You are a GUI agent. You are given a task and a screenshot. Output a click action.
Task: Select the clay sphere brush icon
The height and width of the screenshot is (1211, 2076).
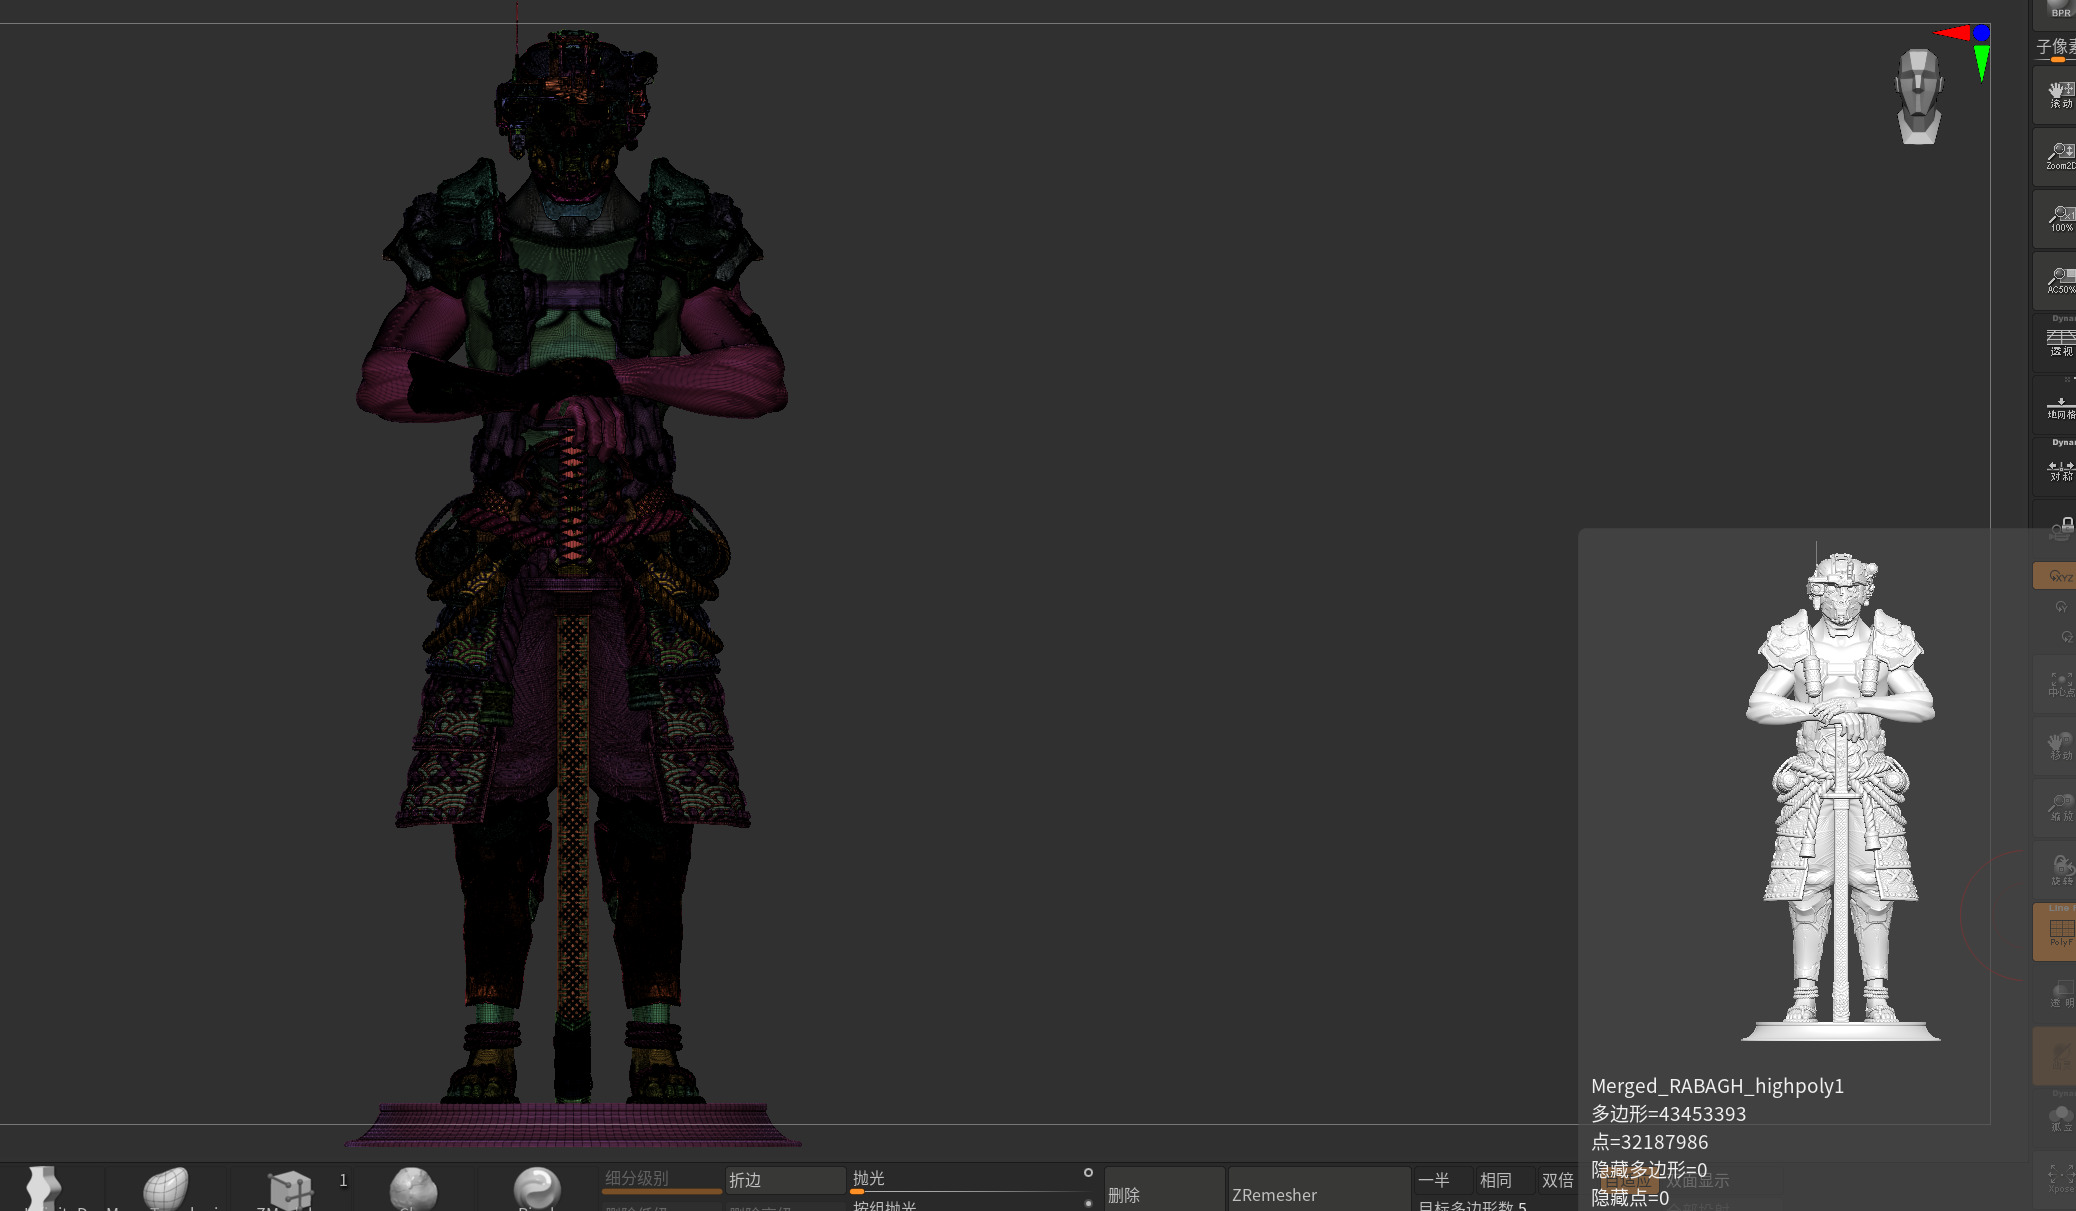pos(413,1188)
